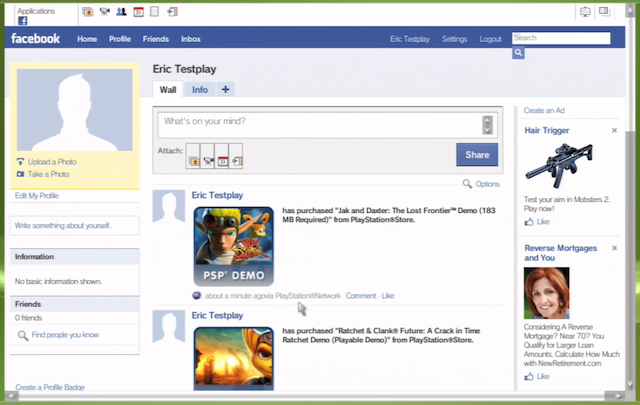Click the Take a Photo camera icon
Viewport: 640px width, 405px height.
pyautogui.click(x=20, y=174)
